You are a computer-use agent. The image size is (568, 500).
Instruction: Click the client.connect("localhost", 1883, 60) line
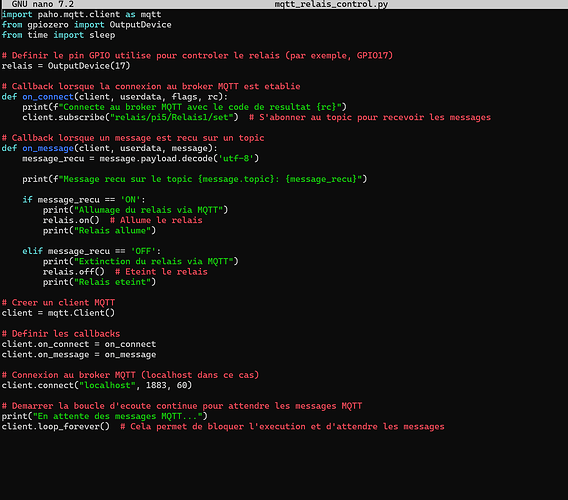point(97,386)
